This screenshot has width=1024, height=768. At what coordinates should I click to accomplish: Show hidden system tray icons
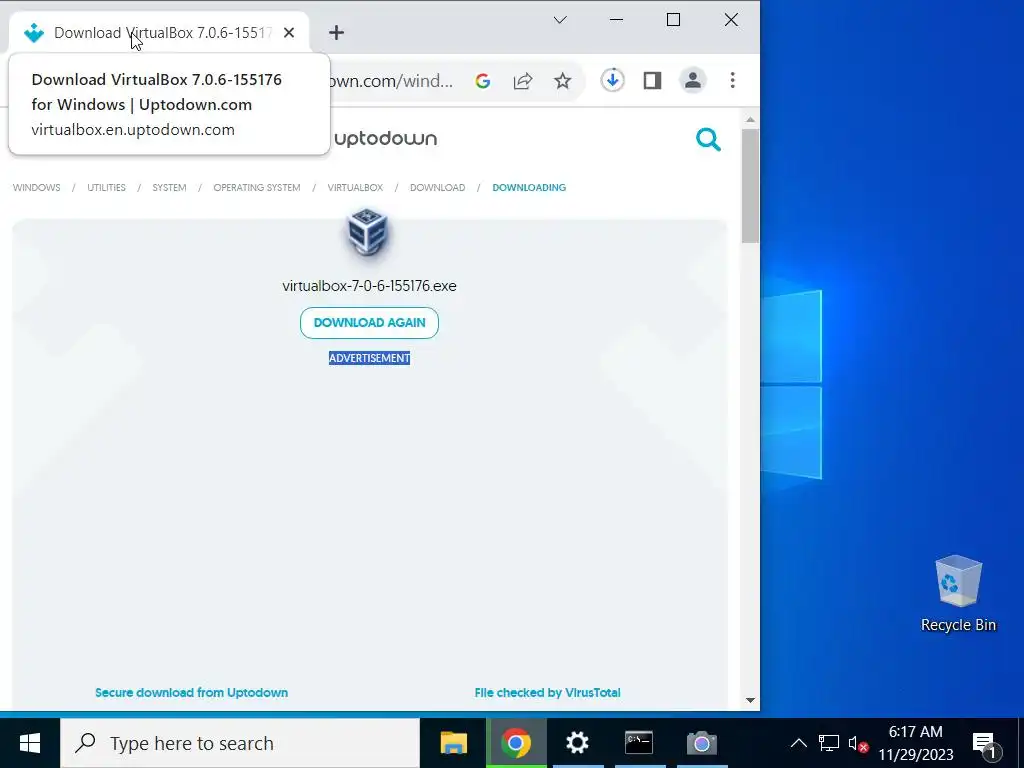pyautogui.click(x=798, y=743)
